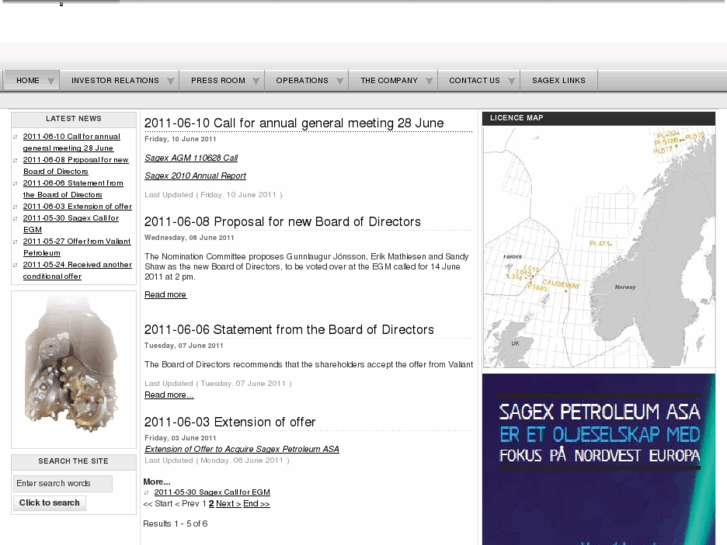
Task: Expand Press Room dropdown arrow
Action: point(256,81)
